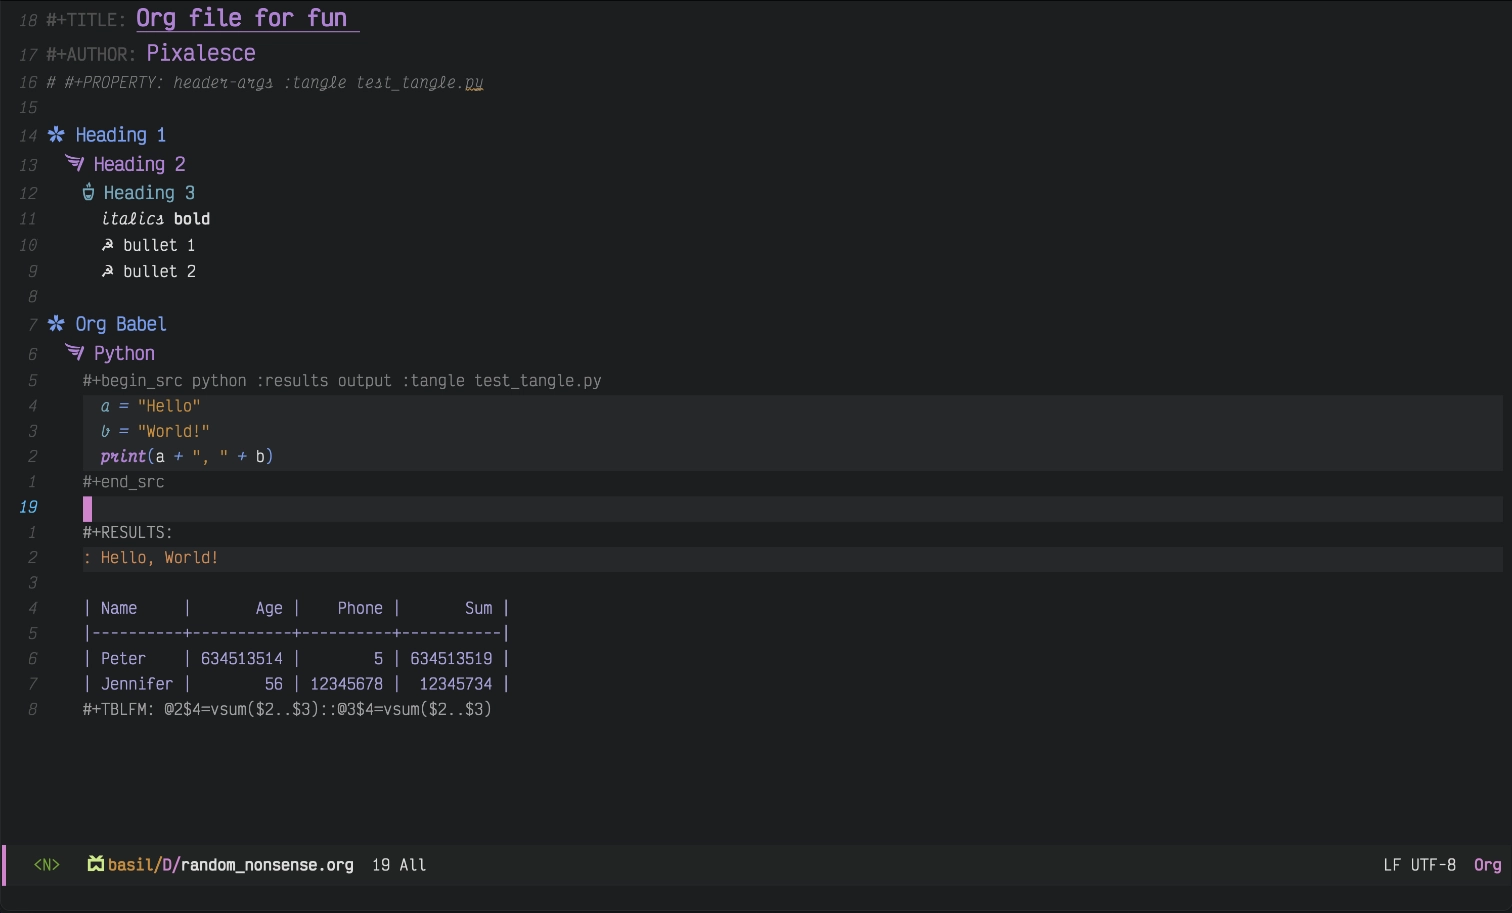The image size is (1512, 913).
Task: Toggle the bold word in Heading 3 section
Action: 192,218
